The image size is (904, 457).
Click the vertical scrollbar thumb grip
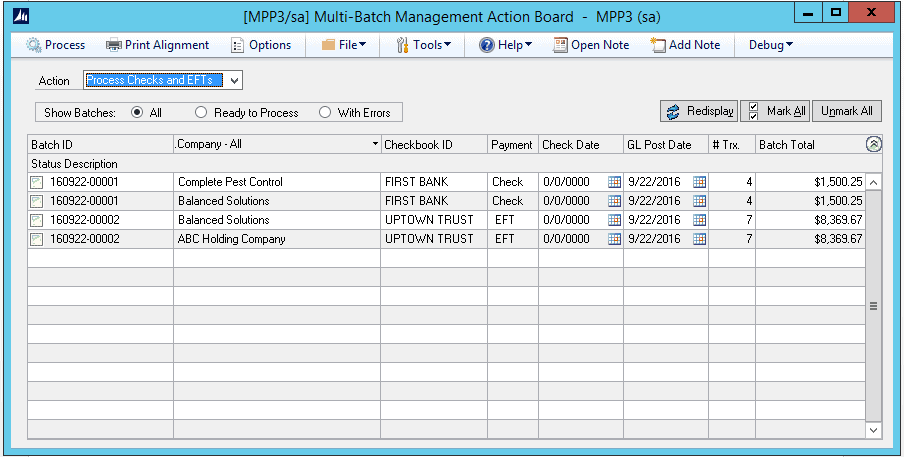(x=873, y=306)
